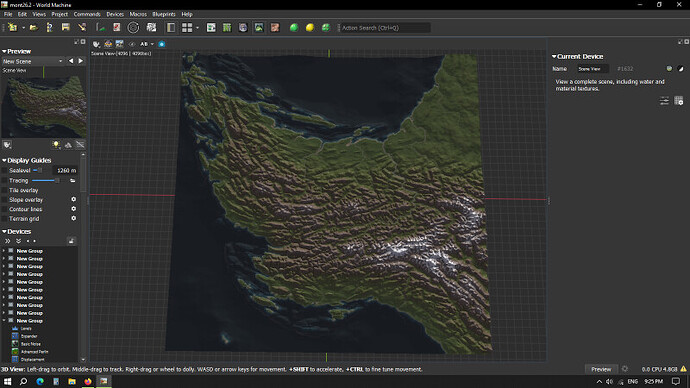Image resolution: width=690 pixels, height=388 pixels.
Task: Click the device parameter sliders icon
Action: pos(664,101)
